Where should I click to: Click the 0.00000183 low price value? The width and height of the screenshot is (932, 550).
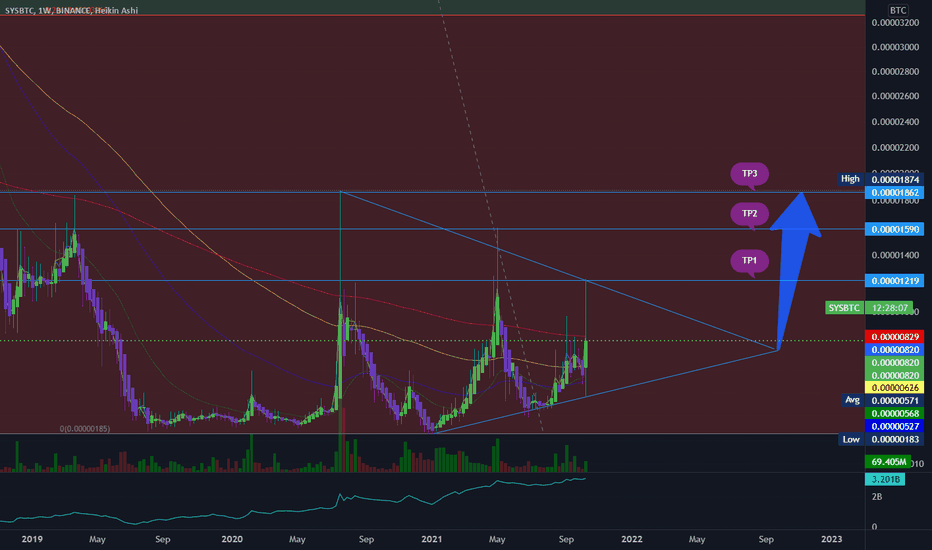point(895,439)
